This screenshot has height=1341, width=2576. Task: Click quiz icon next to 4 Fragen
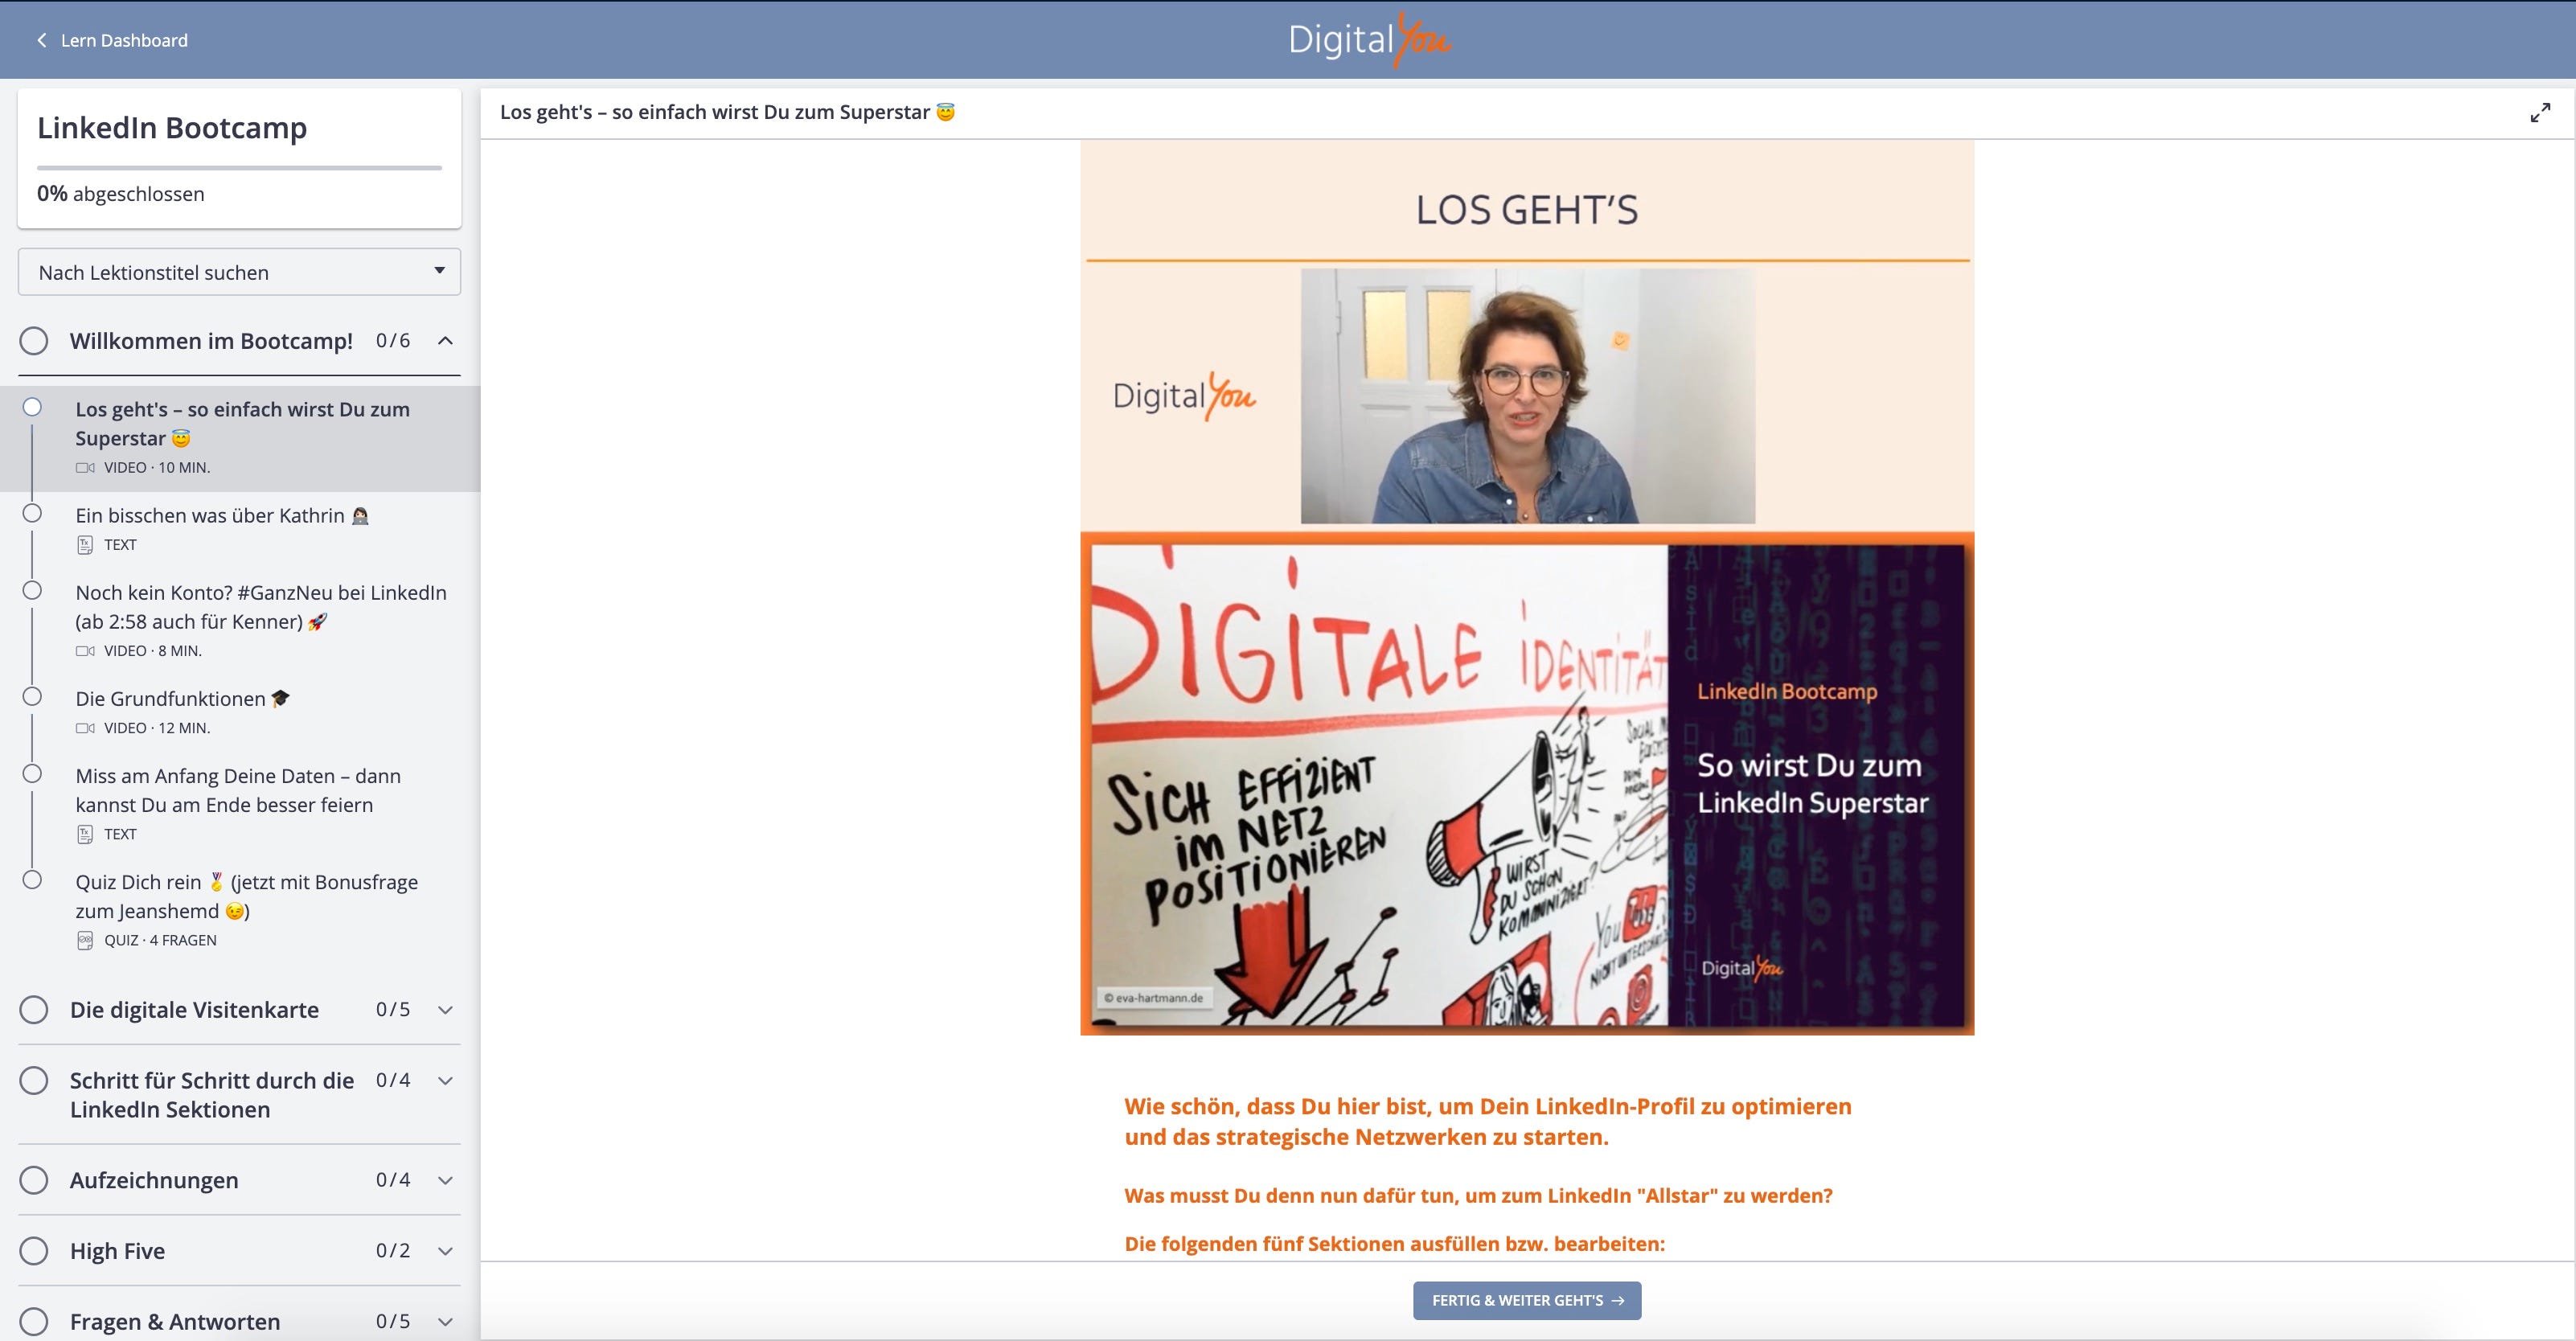(85, 940)
